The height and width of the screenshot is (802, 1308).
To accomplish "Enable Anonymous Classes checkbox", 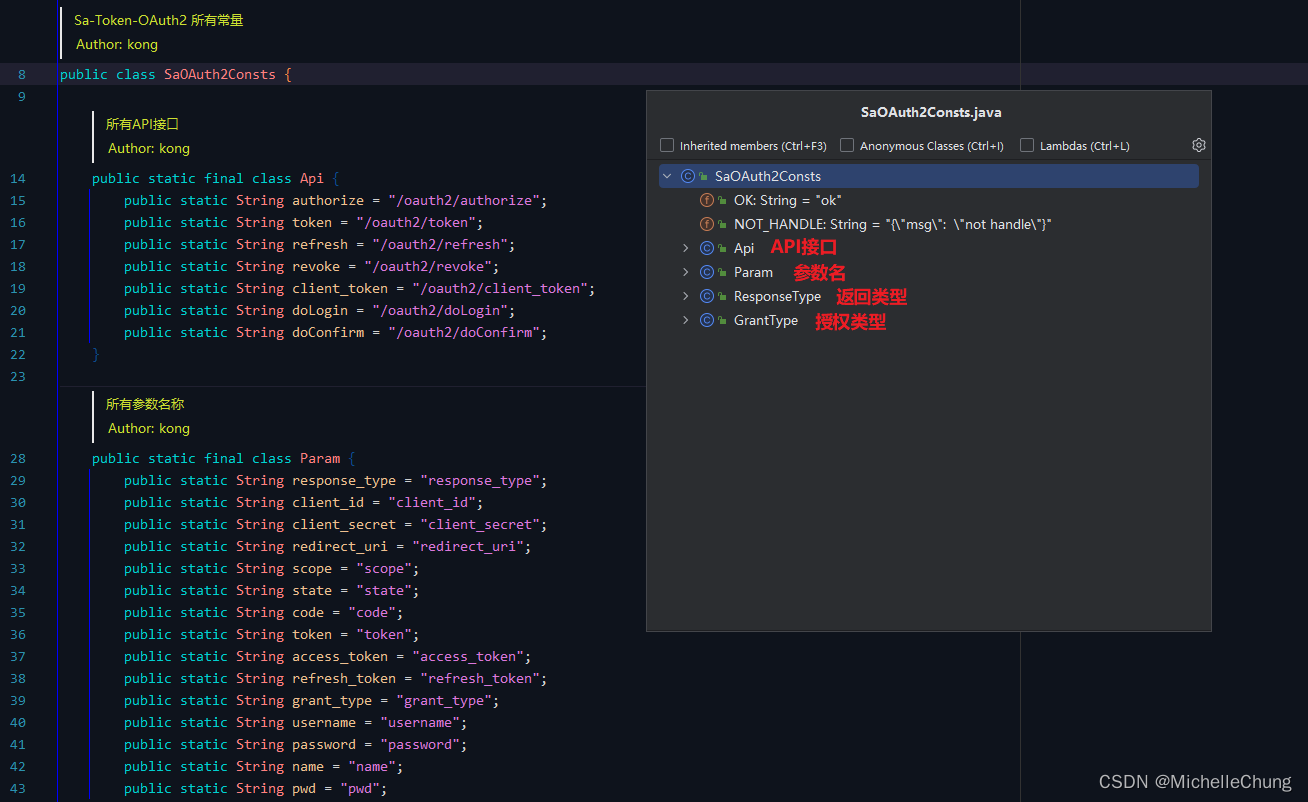I will pos(847,145).
